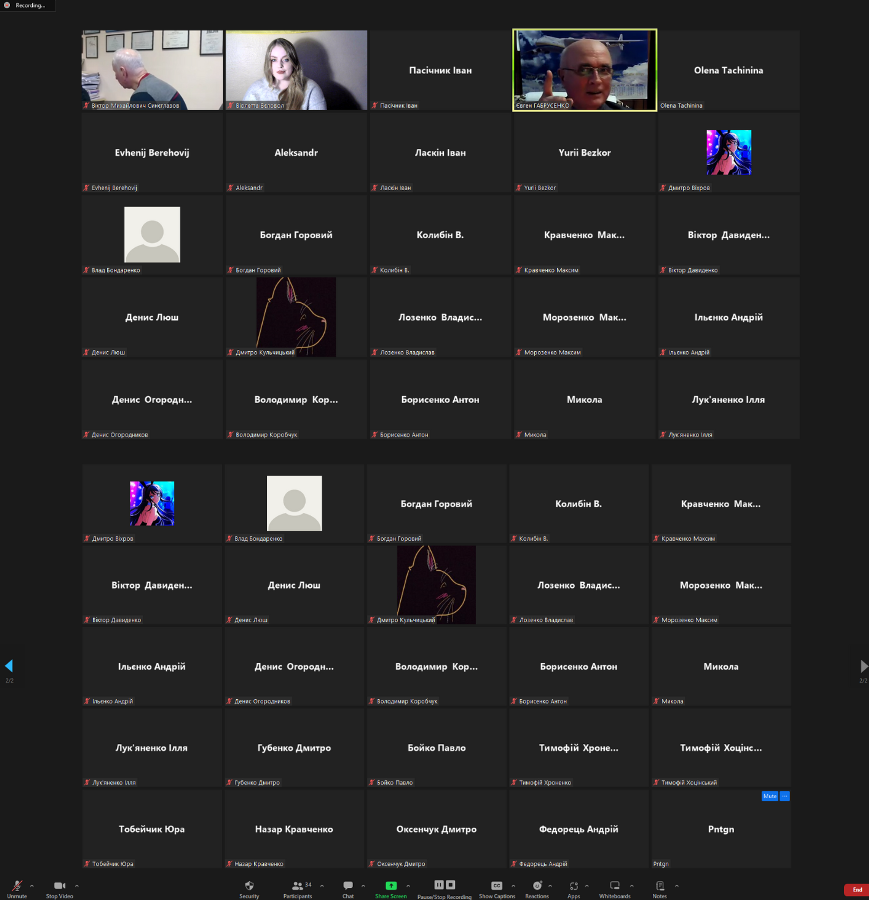Select the Пасічник Іван participant tile

coord(440,70)
